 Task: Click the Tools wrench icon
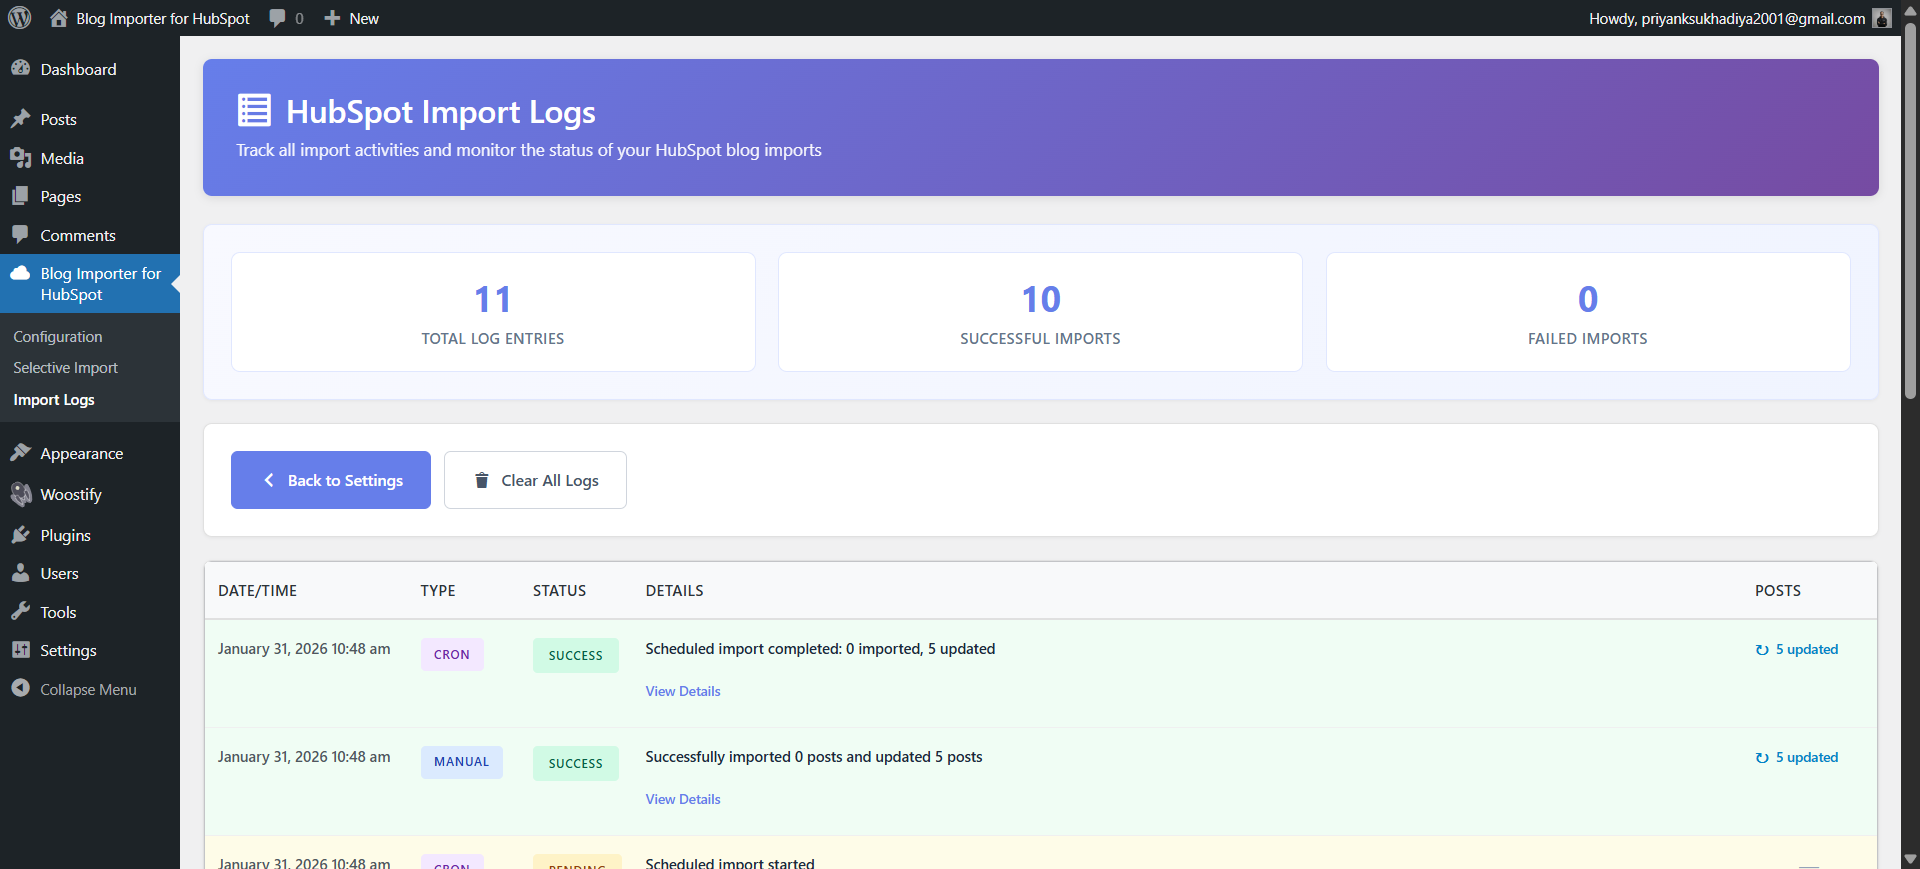click(20, 612)
